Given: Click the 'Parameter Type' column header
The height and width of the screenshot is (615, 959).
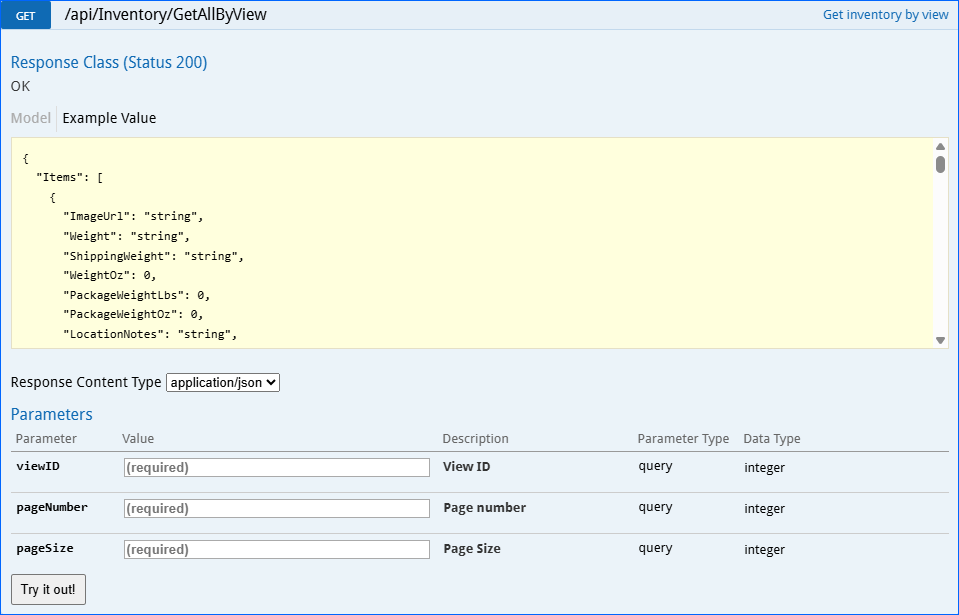Looking at the screenshot, I should [x=683, y=439].
